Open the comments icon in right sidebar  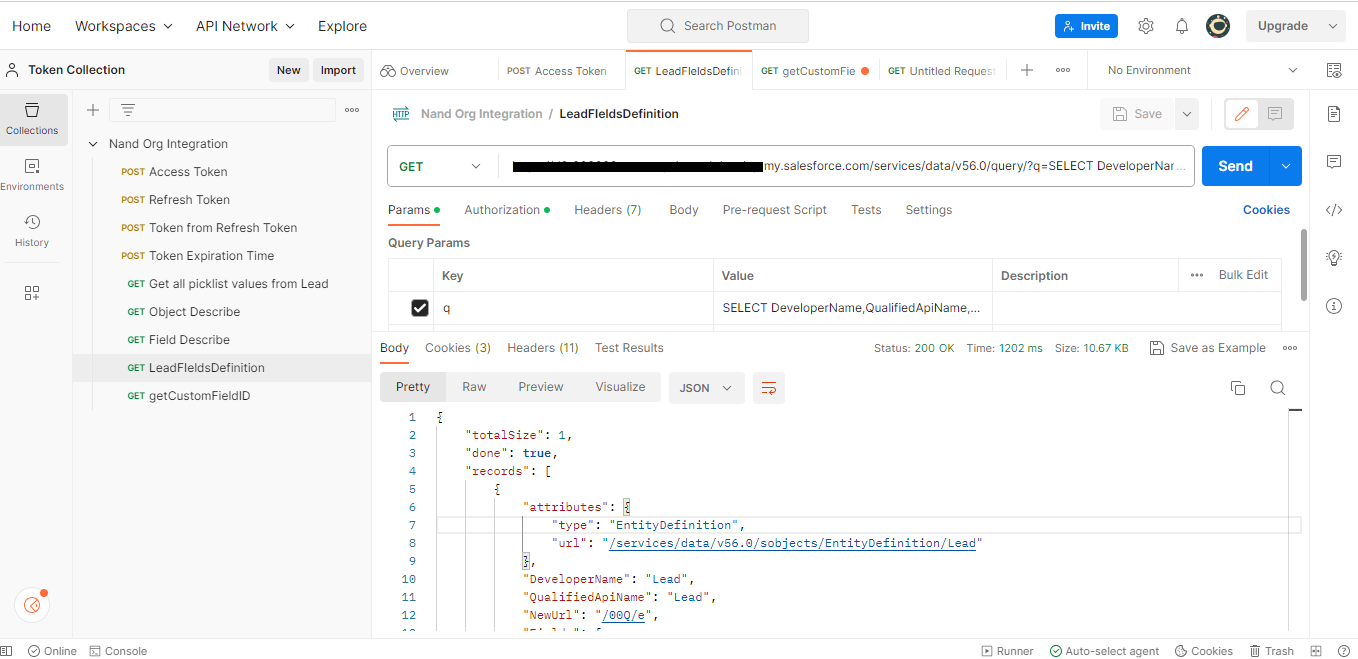tap(1334, 162)
